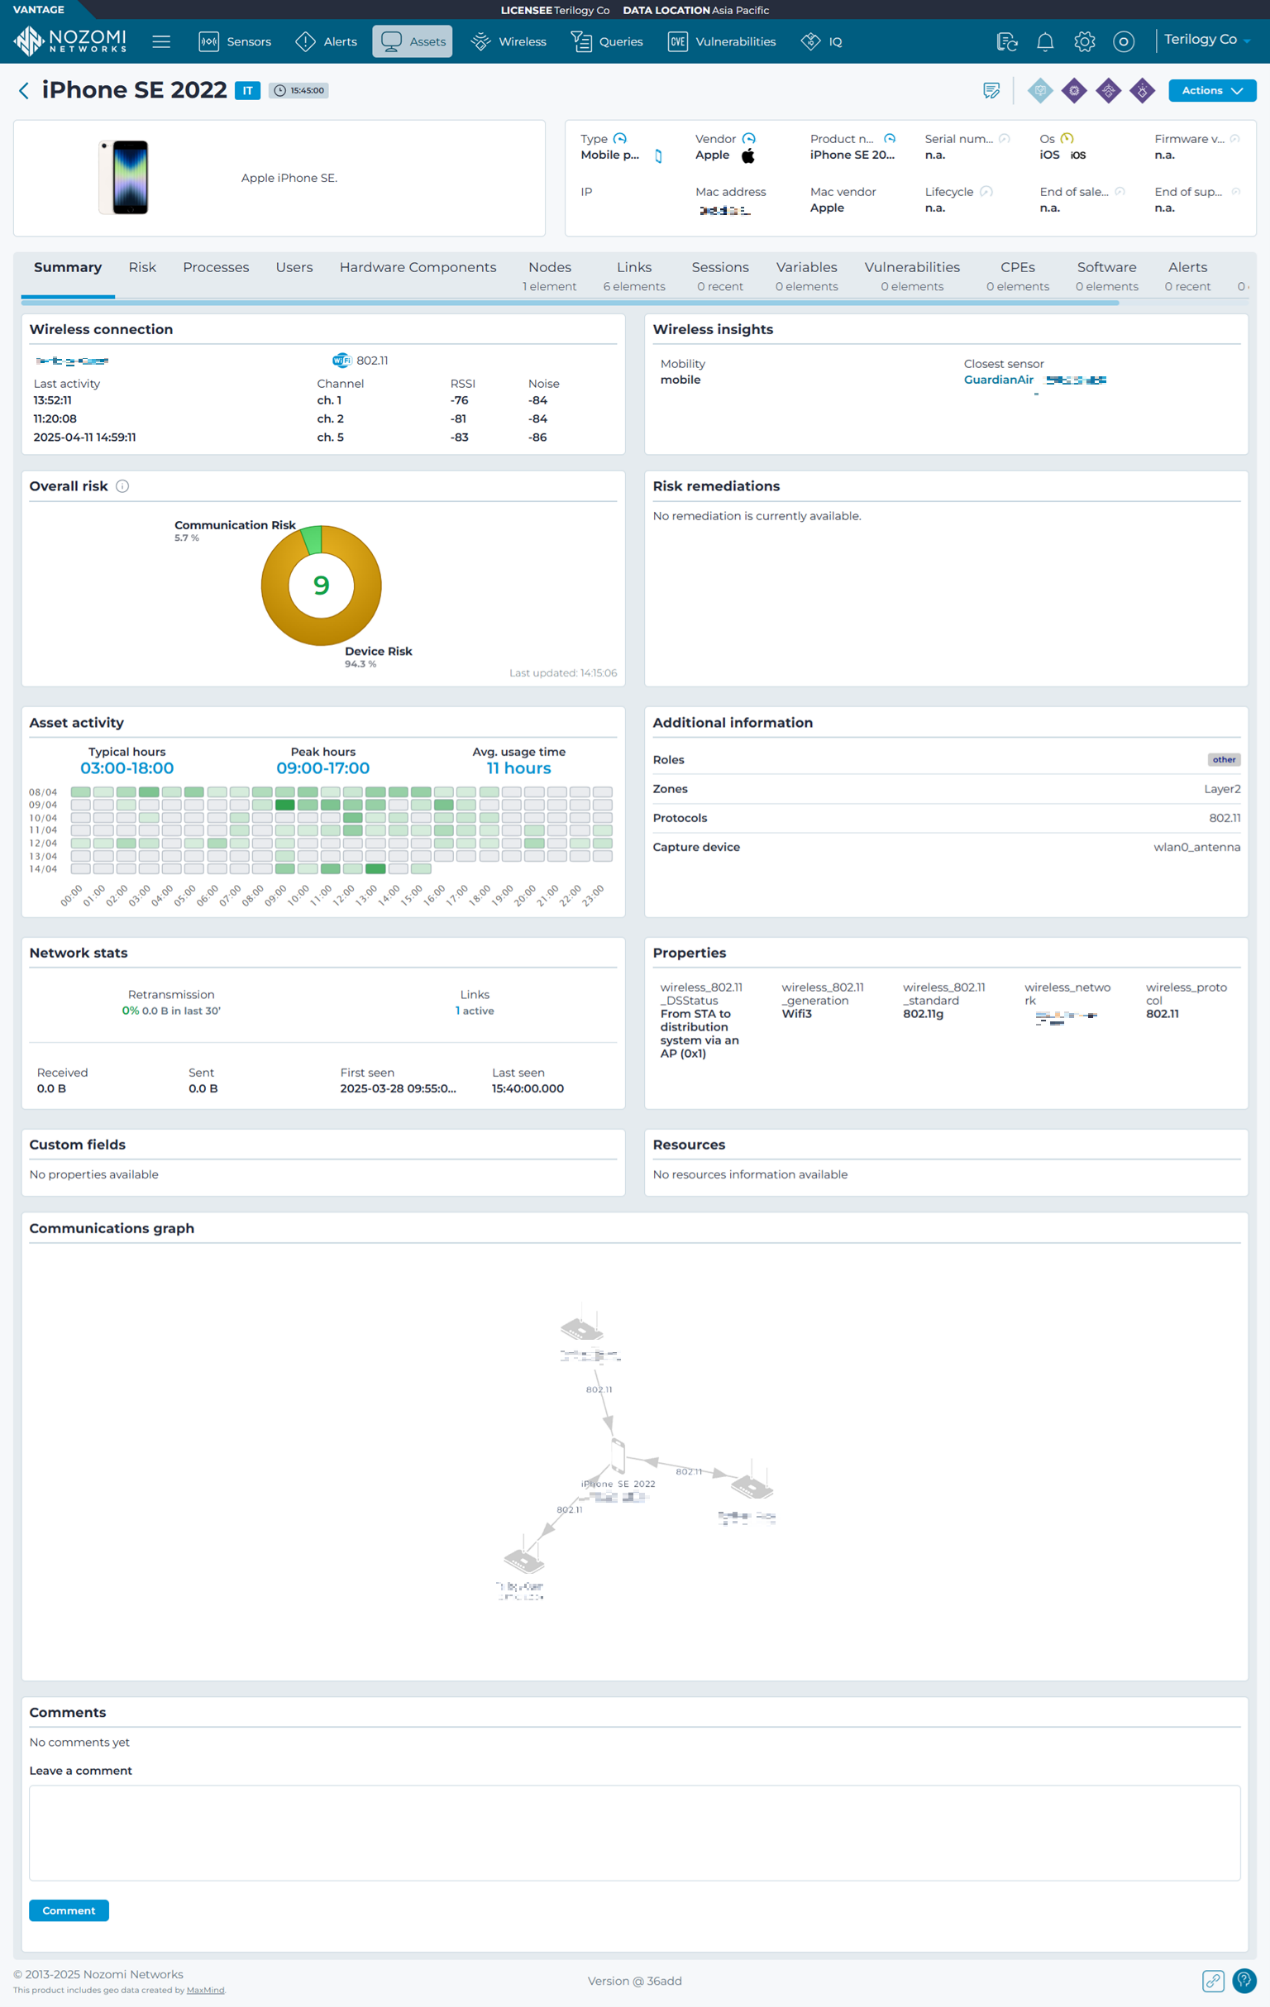
Task: Click the IT badge next to asset name
Action: [x=247, y=90]
